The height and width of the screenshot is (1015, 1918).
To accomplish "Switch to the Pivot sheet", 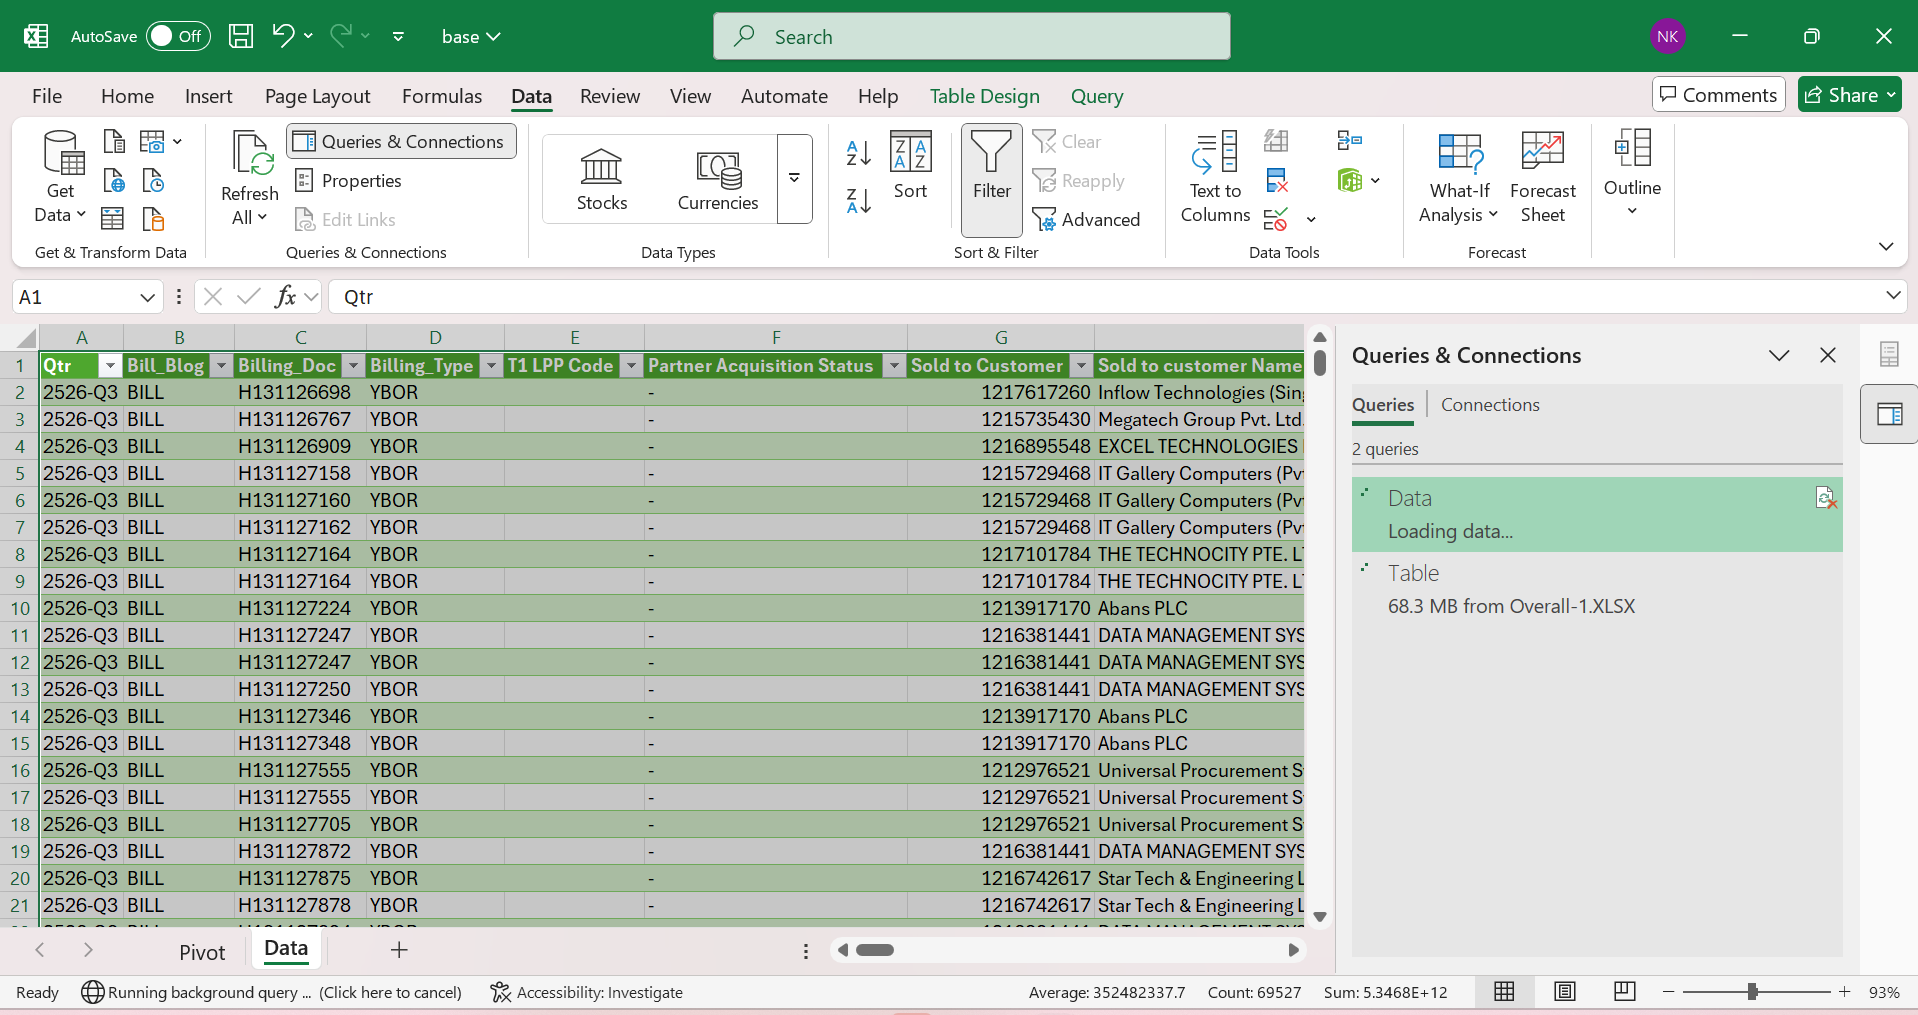I will (x=202, y=951).
